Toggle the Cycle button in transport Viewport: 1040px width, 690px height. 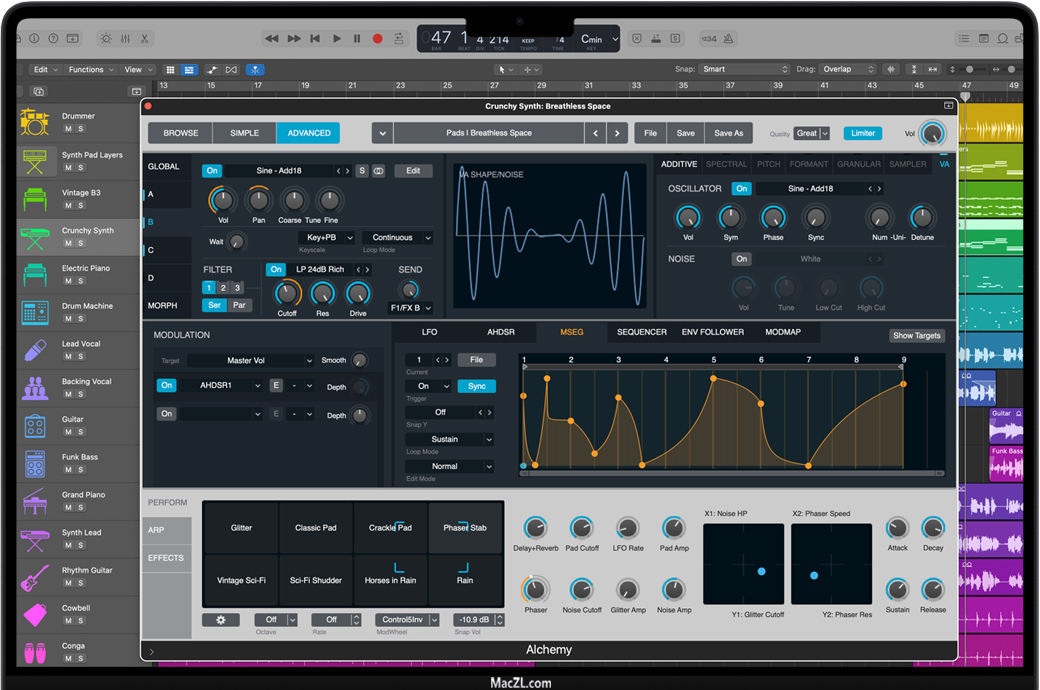pyautogui.click(x=399, y=39)
